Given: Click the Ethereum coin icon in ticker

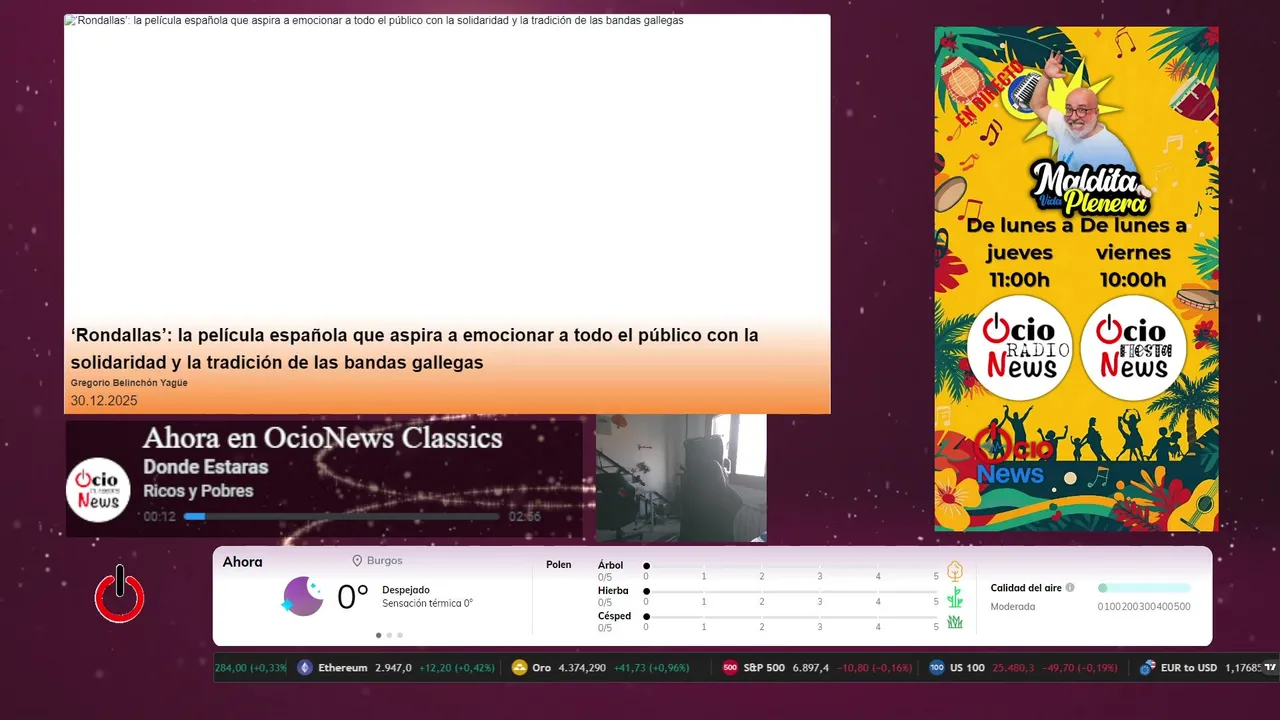Looking at the screenshot, I should coord(305,668).
